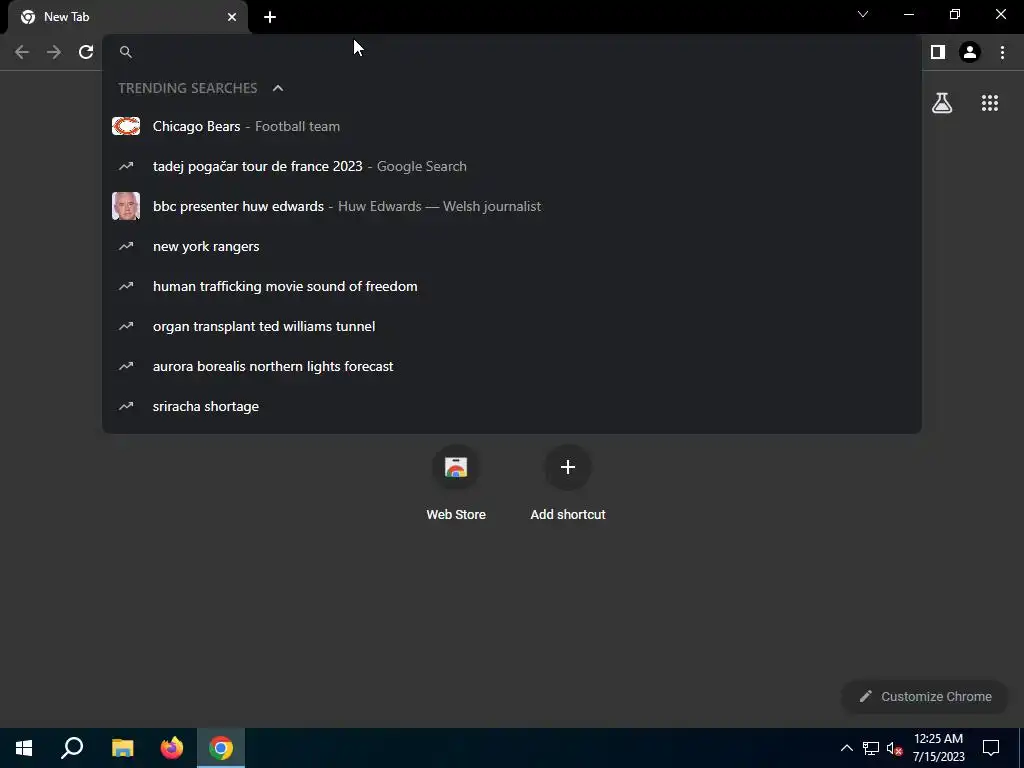Image resolution: width=1024 pixels, height=768 pixels.
Task: Close the New Tab tab
Action: [x=232, y=17]
